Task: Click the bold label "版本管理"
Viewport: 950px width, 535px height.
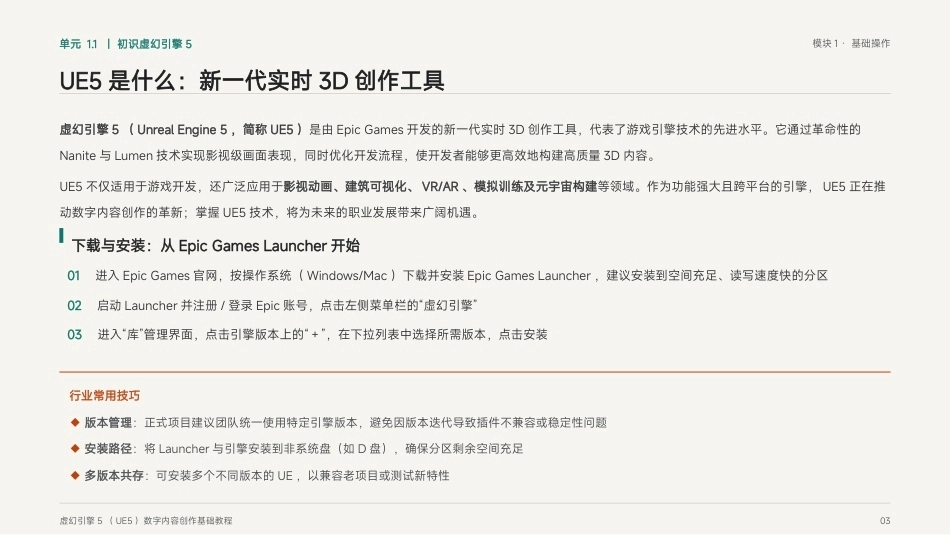Action: [x=108, y=423]
